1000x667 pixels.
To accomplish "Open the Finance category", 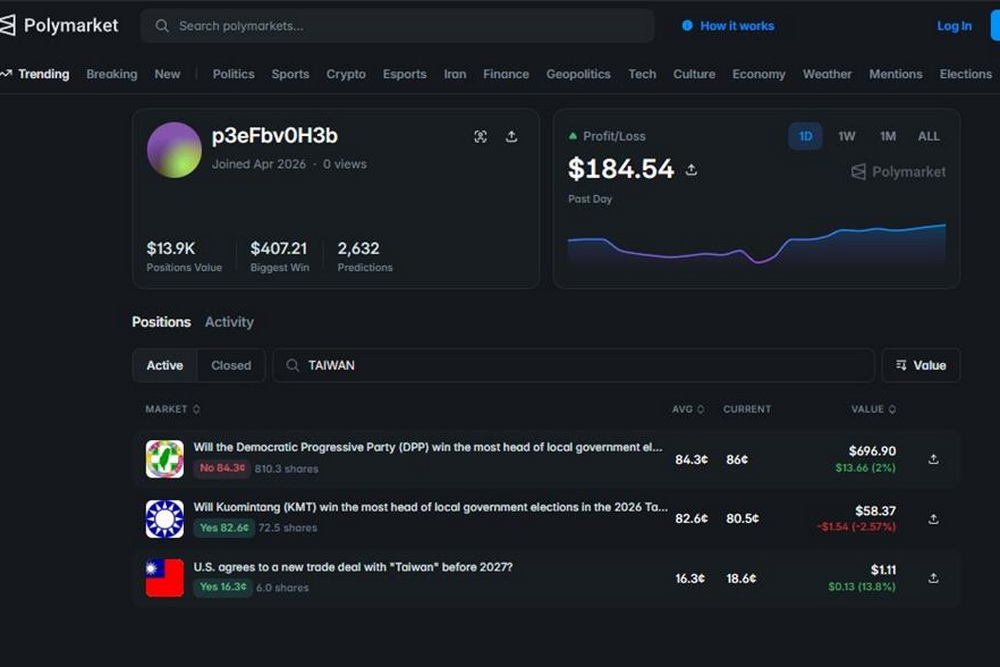I will click(x=506, y=74).
